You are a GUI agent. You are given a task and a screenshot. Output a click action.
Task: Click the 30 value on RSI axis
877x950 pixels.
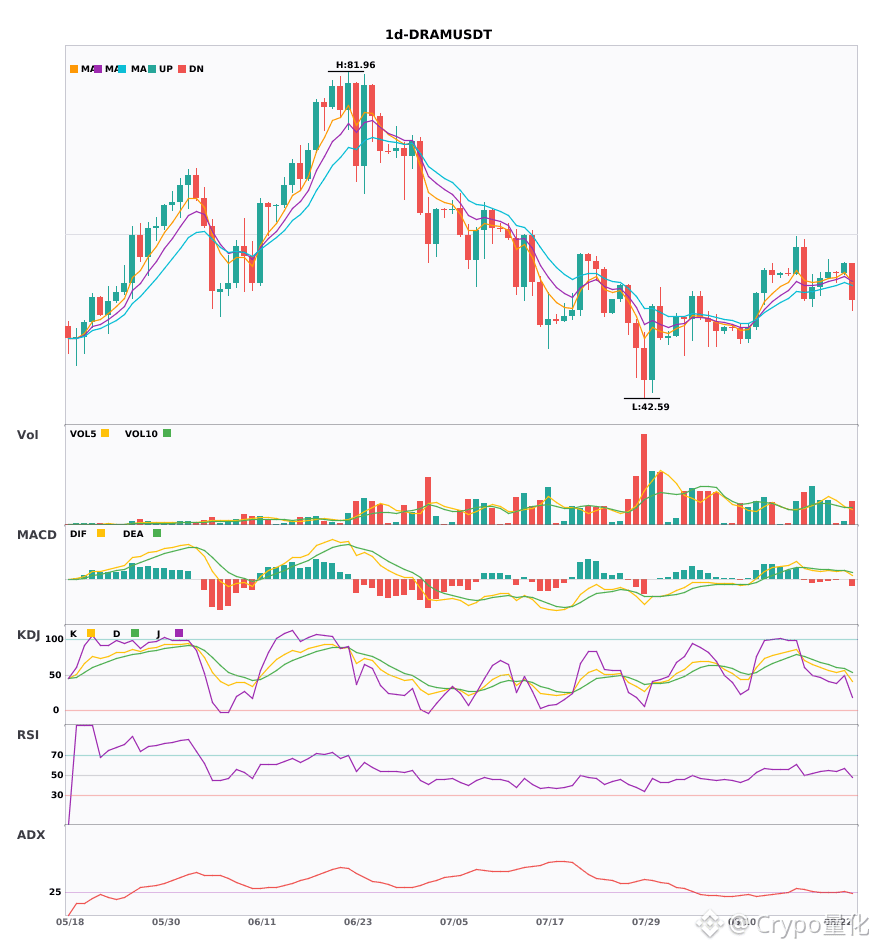(x=58, y=795)
